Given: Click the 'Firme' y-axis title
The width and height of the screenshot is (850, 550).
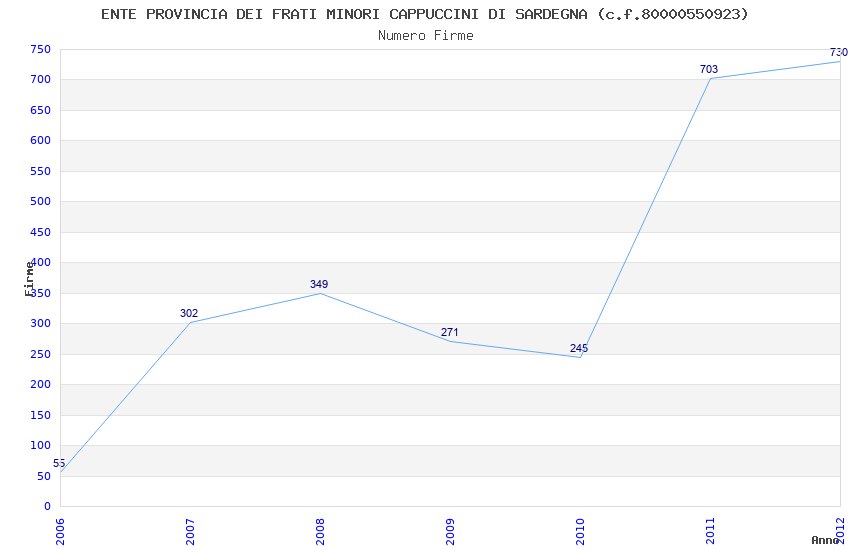Looking at the screenshot, I should (x=29, y=279).
